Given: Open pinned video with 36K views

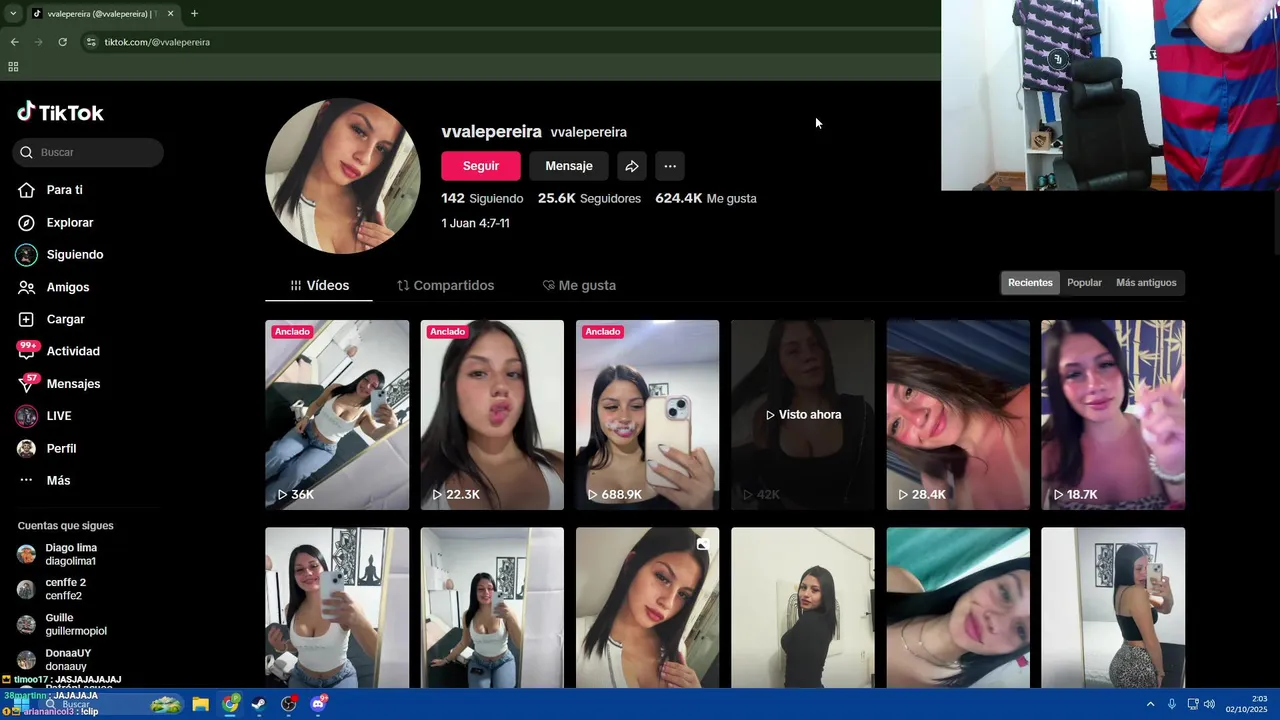Looking at the screenshot, I should click(337, 415).
